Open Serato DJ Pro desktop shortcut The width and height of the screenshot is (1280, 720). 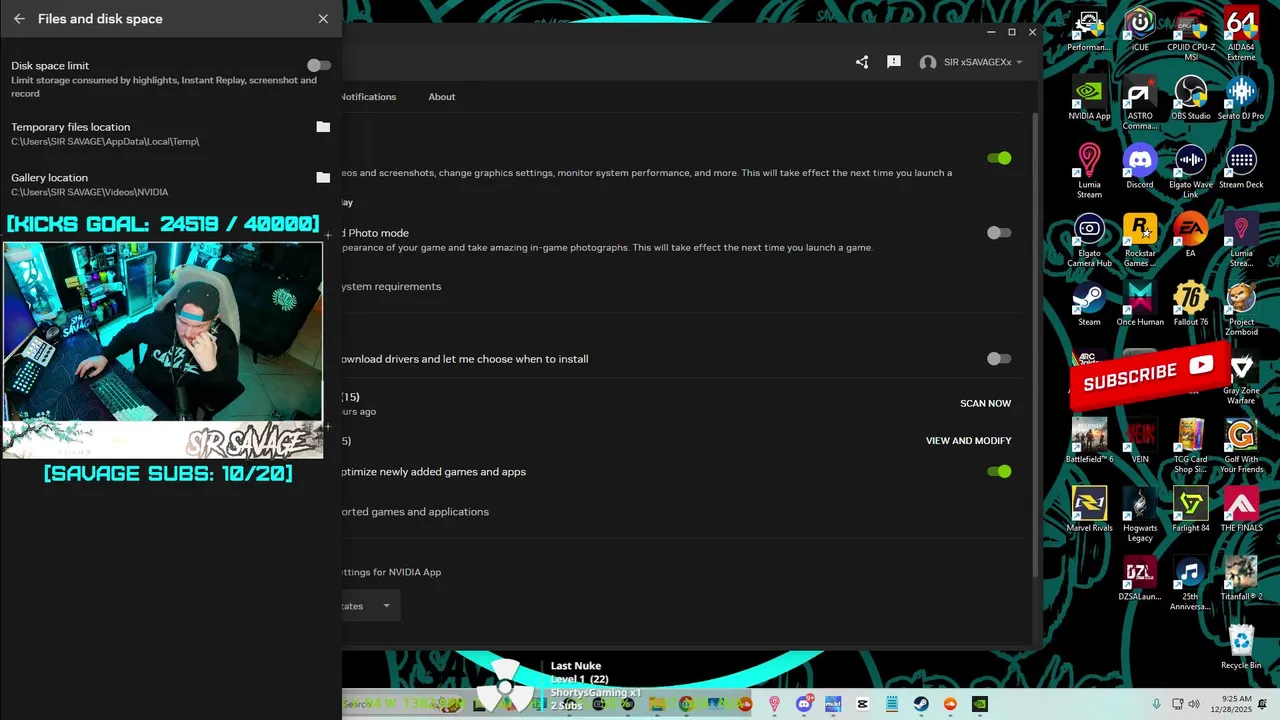(x=1241, y=98)
